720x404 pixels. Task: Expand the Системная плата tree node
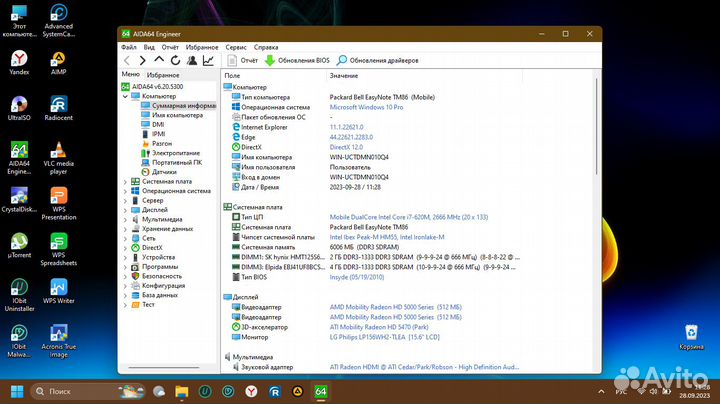(x=125, y=182)
